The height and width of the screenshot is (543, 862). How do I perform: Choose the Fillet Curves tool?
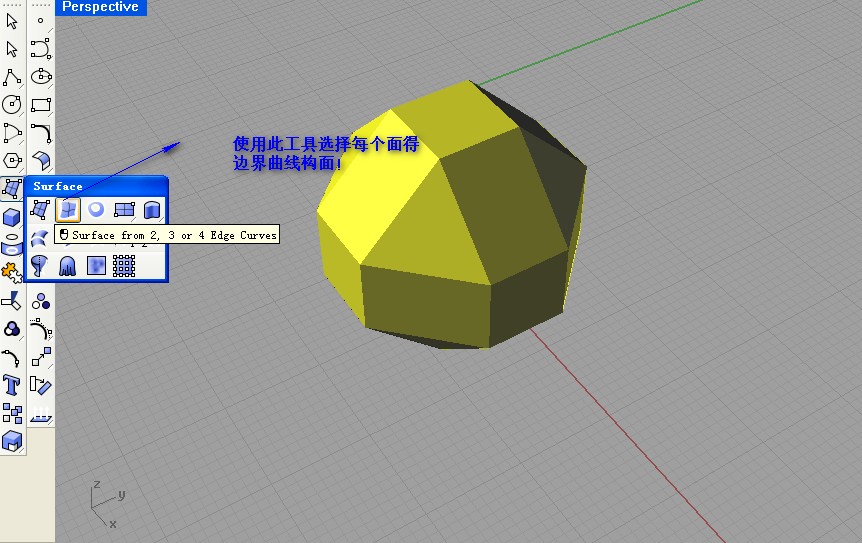coord(41,132)
